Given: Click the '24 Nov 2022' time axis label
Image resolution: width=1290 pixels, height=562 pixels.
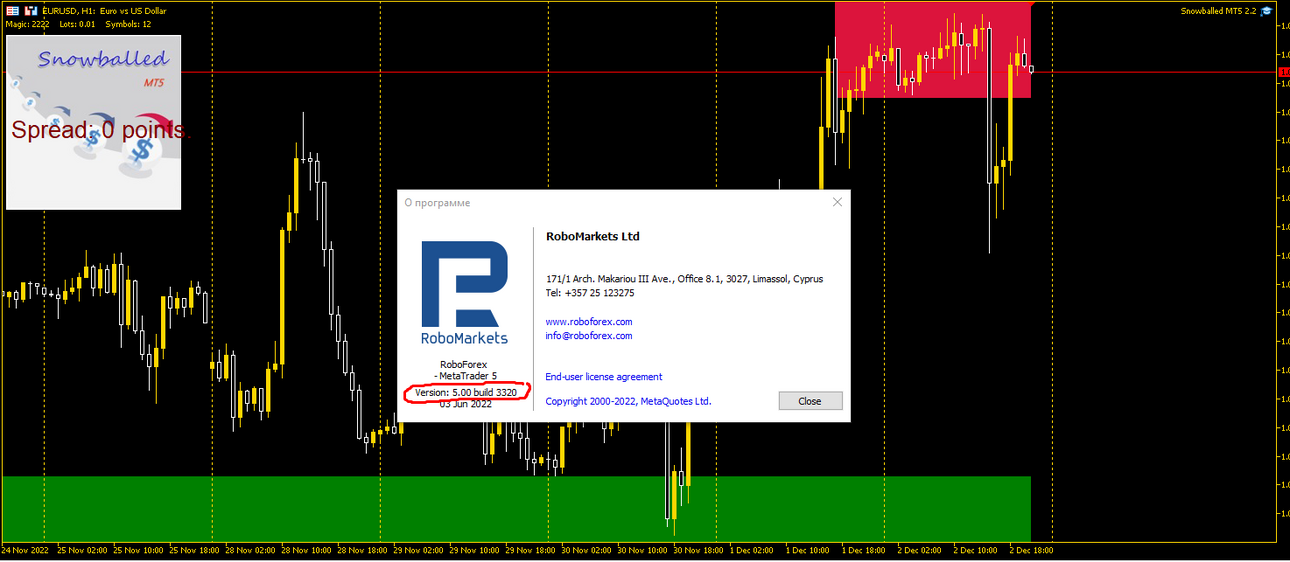Looking at the screenshot, I should pyautogui.click(x=25, y=550).
